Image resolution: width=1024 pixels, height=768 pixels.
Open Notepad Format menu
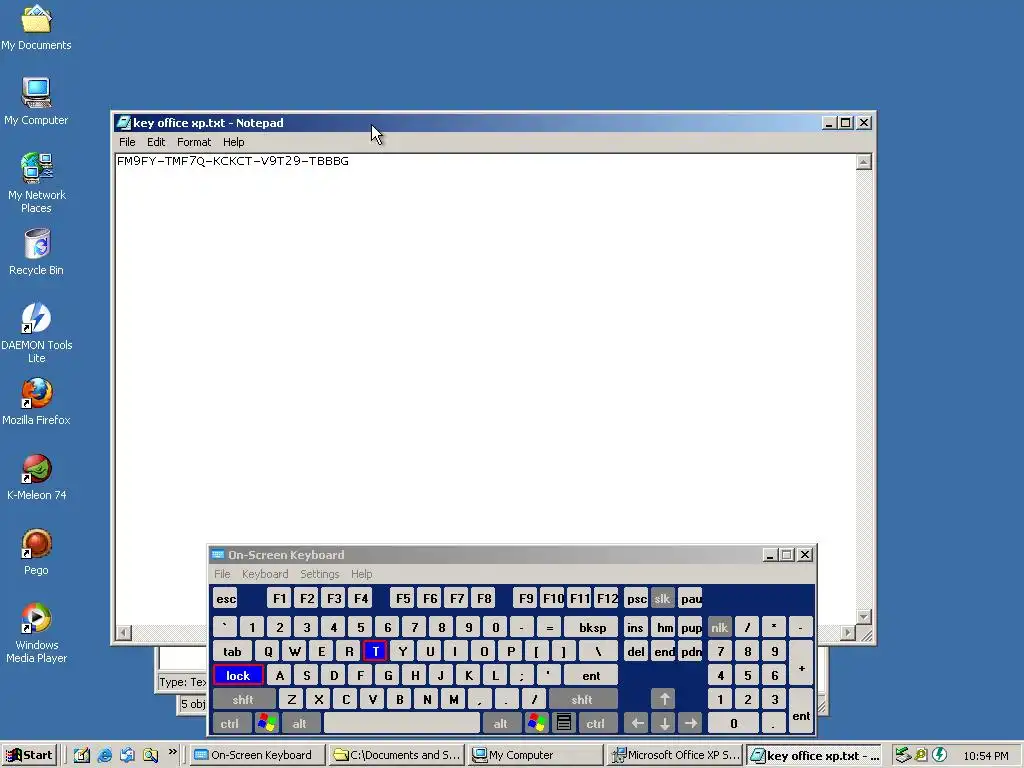click(x=194, y=142)
